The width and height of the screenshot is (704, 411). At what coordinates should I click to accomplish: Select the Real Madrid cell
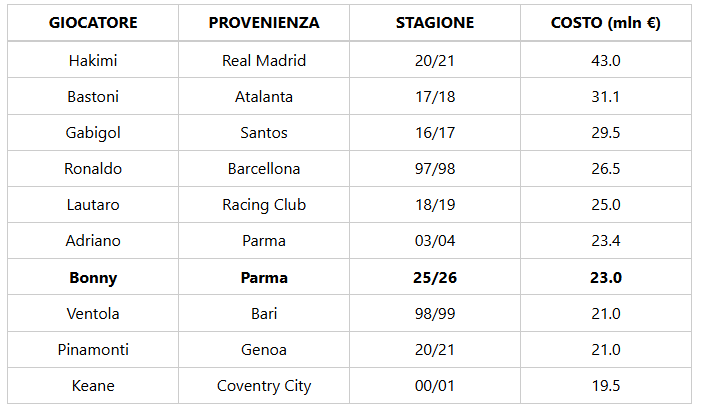click(x=264, y=60)
